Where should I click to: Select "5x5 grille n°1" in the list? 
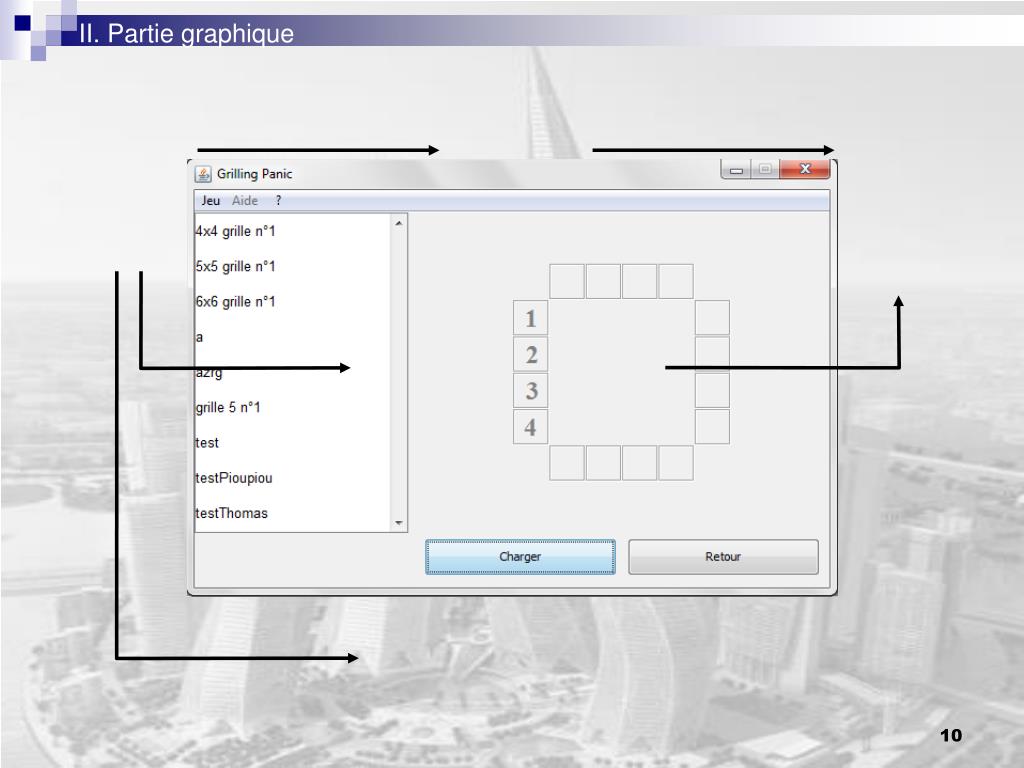[x=293, y=266]
